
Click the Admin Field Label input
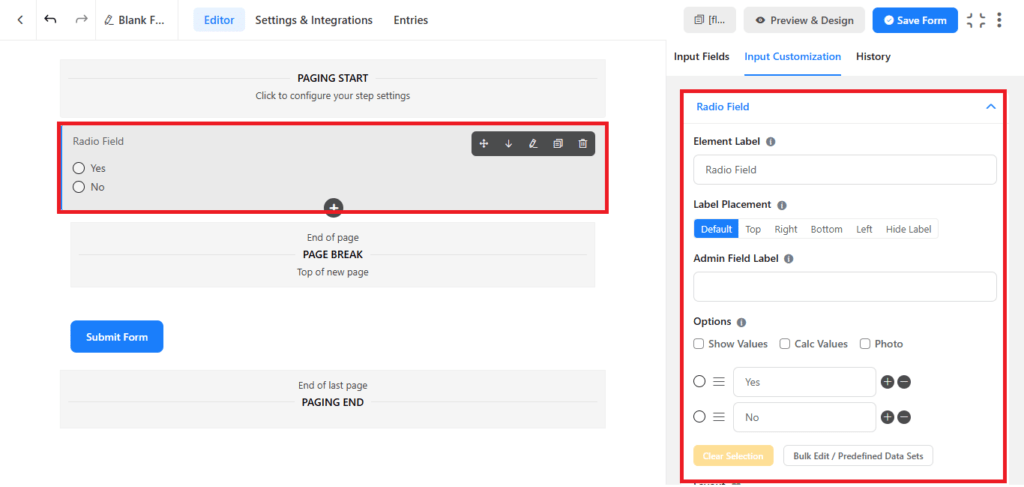tap(844, 287)
